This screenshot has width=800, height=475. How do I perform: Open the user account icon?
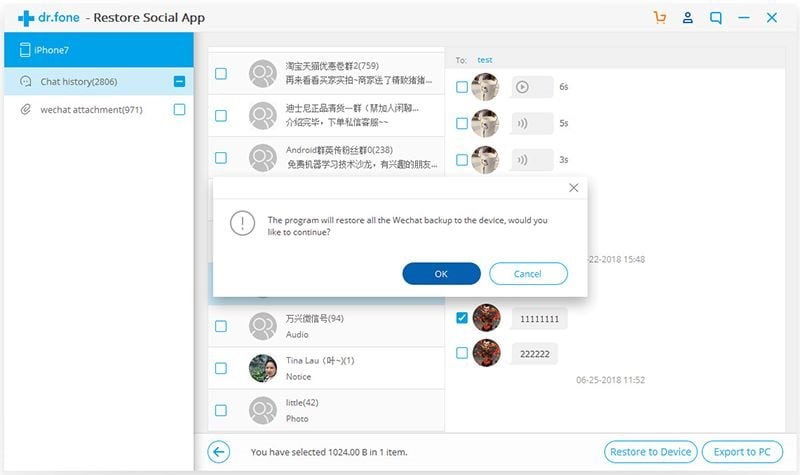688,18
